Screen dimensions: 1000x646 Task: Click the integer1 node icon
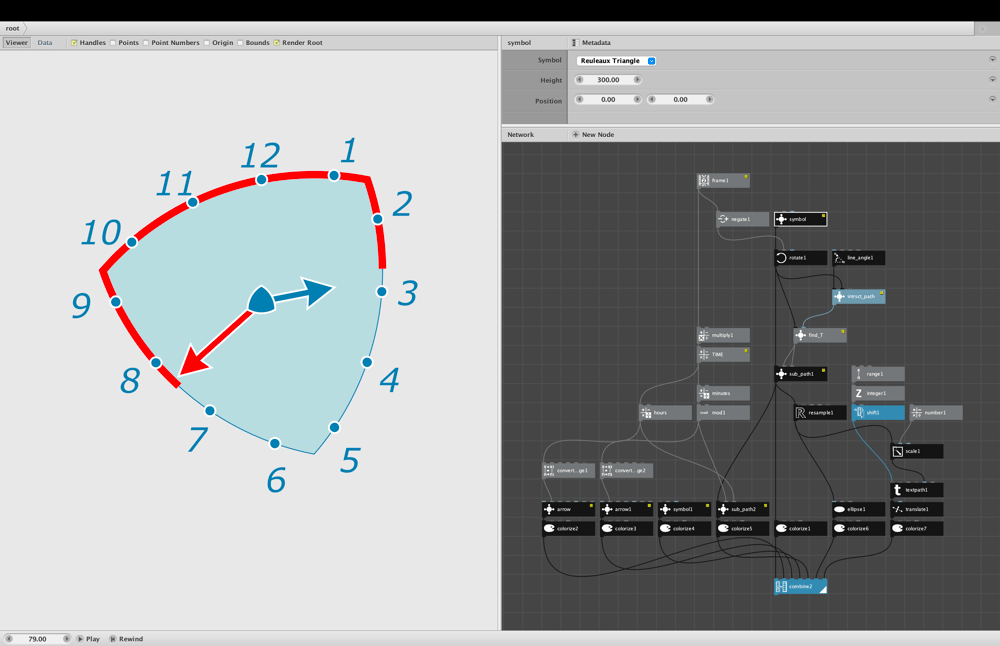pos(858,393)
